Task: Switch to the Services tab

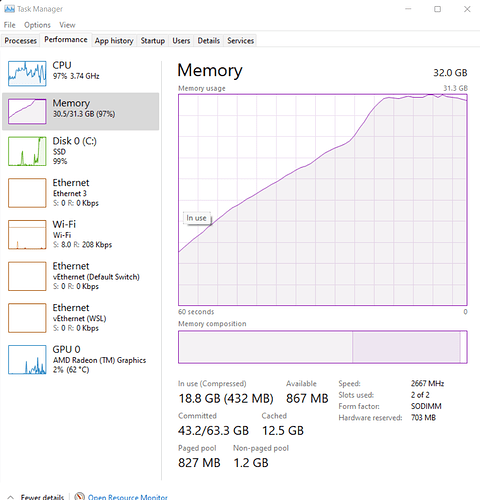Action: [x=240, y=41]
